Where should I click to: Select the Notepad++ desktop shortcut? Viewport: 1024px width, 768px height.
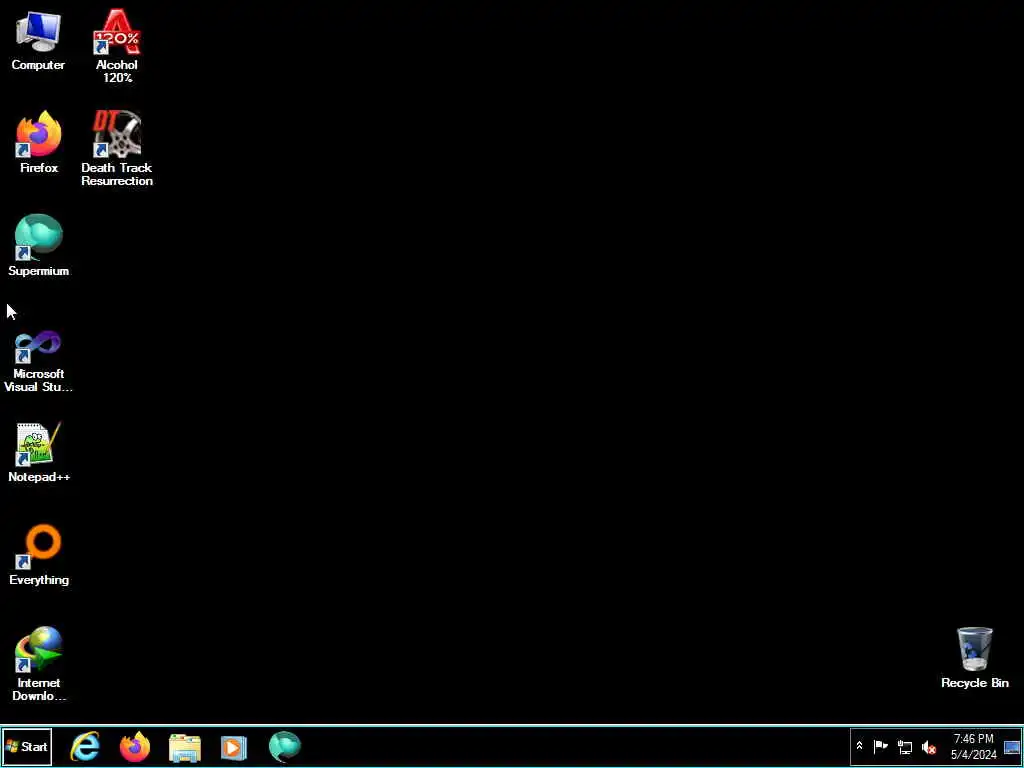point(39,453)
